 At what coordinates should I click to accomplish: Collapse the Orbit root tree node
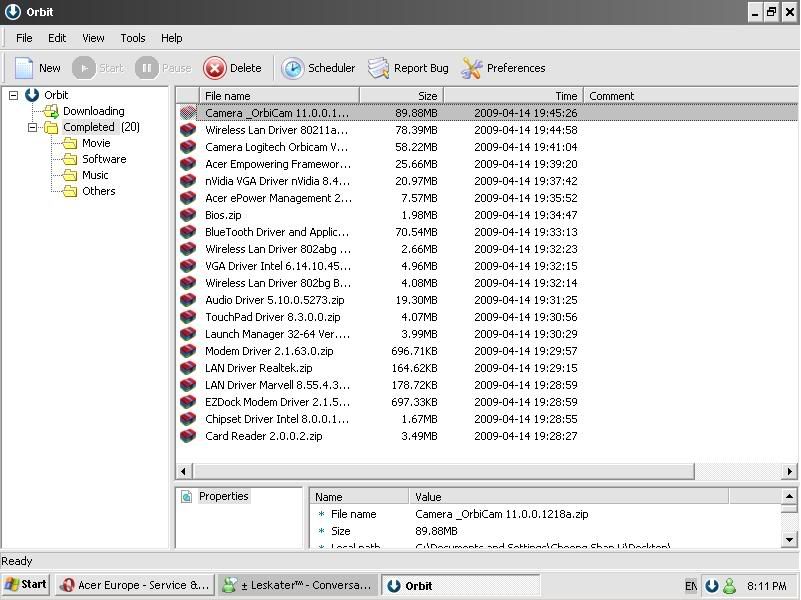14,95
